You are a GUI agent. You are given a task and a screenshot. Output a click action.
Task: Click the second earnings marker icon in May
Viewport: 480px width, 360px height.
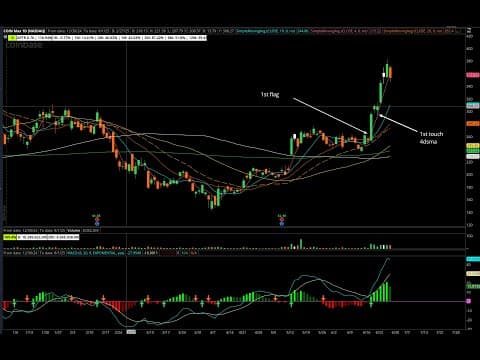click(x=282, y=220)
